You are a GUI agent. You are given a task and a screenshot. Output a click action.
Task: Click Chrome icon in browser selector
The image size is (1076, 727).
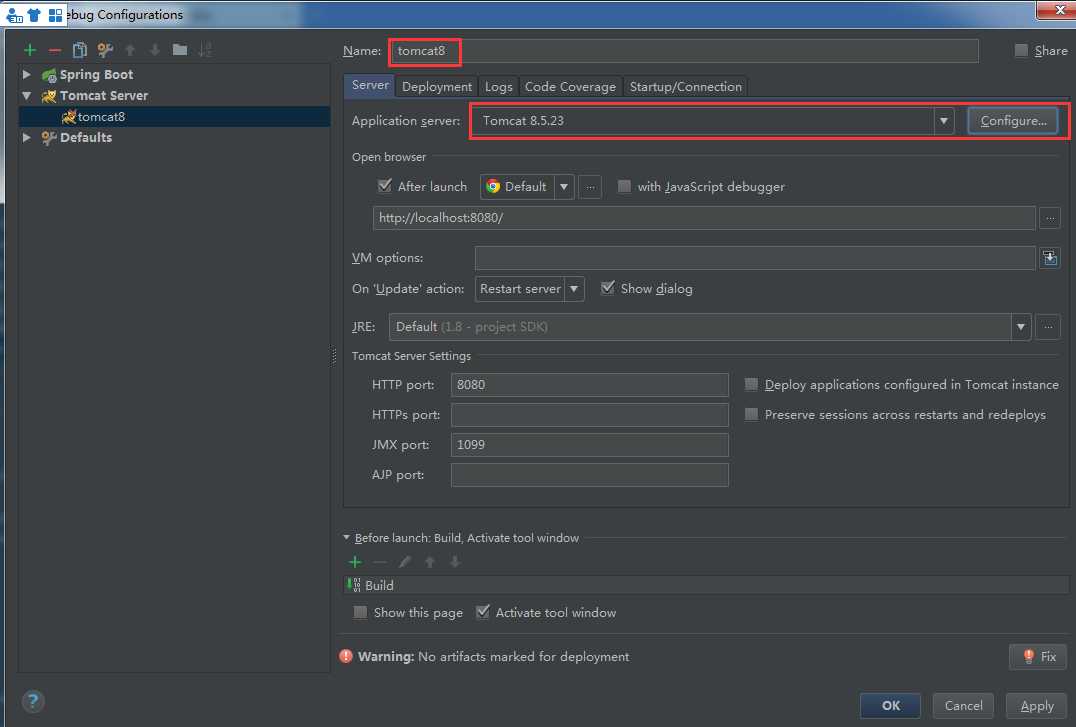pos(493,187)
